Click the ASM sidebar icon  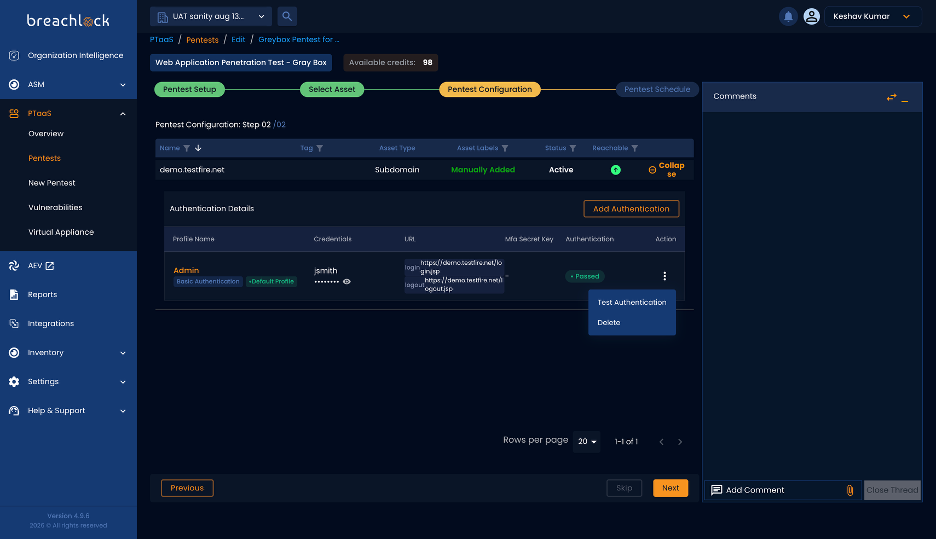coord(14,85)
